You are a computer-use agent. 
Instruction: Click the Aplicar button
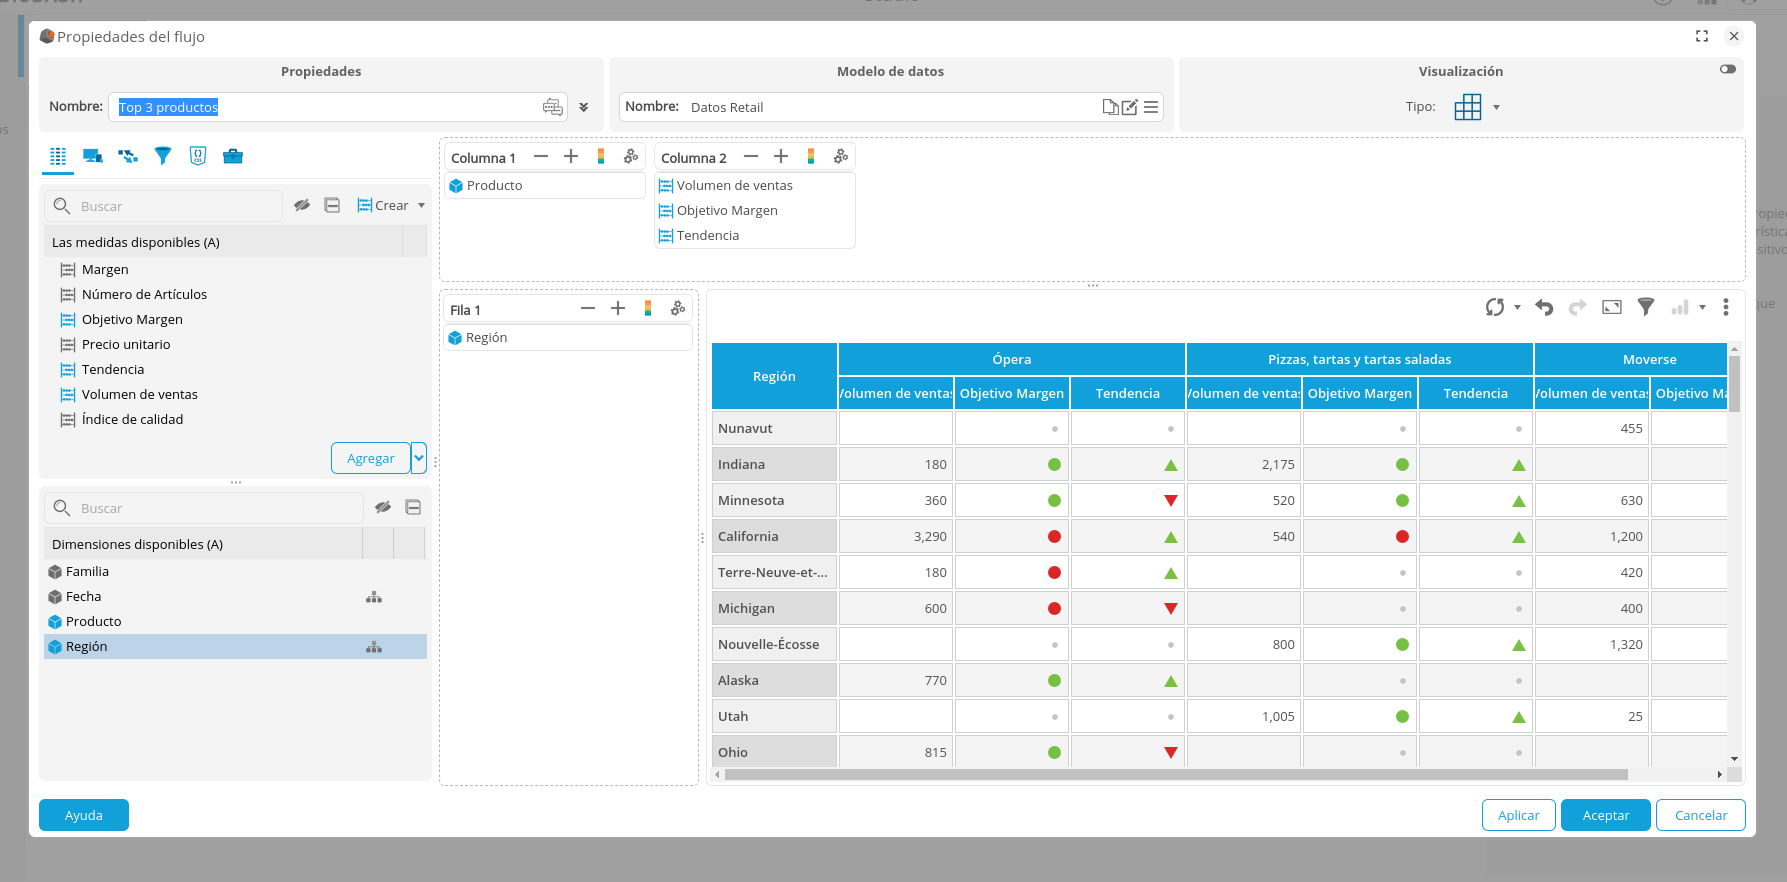1518,815
